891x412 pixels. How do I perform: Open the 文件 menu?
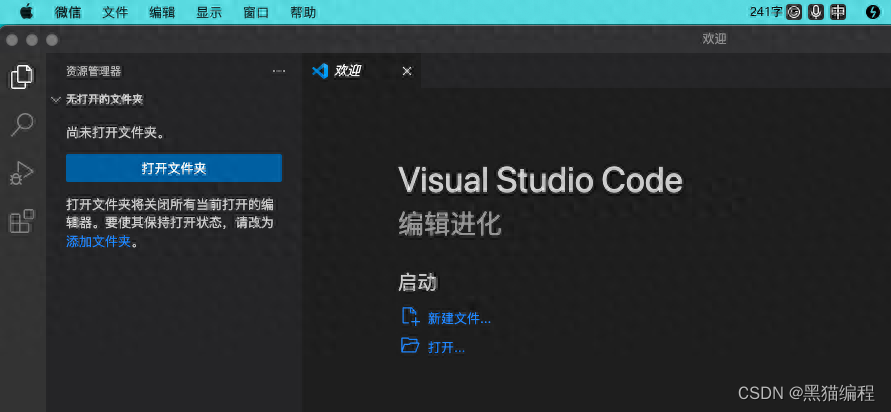coord(115,13)
